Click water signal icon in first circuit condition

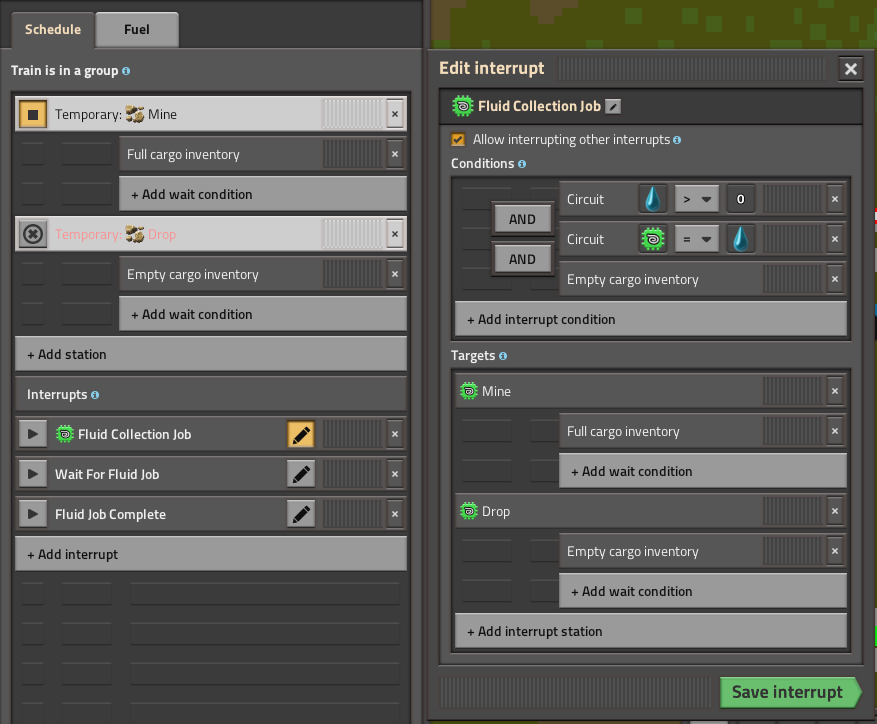pyautogui.click(x=653, y=199)
